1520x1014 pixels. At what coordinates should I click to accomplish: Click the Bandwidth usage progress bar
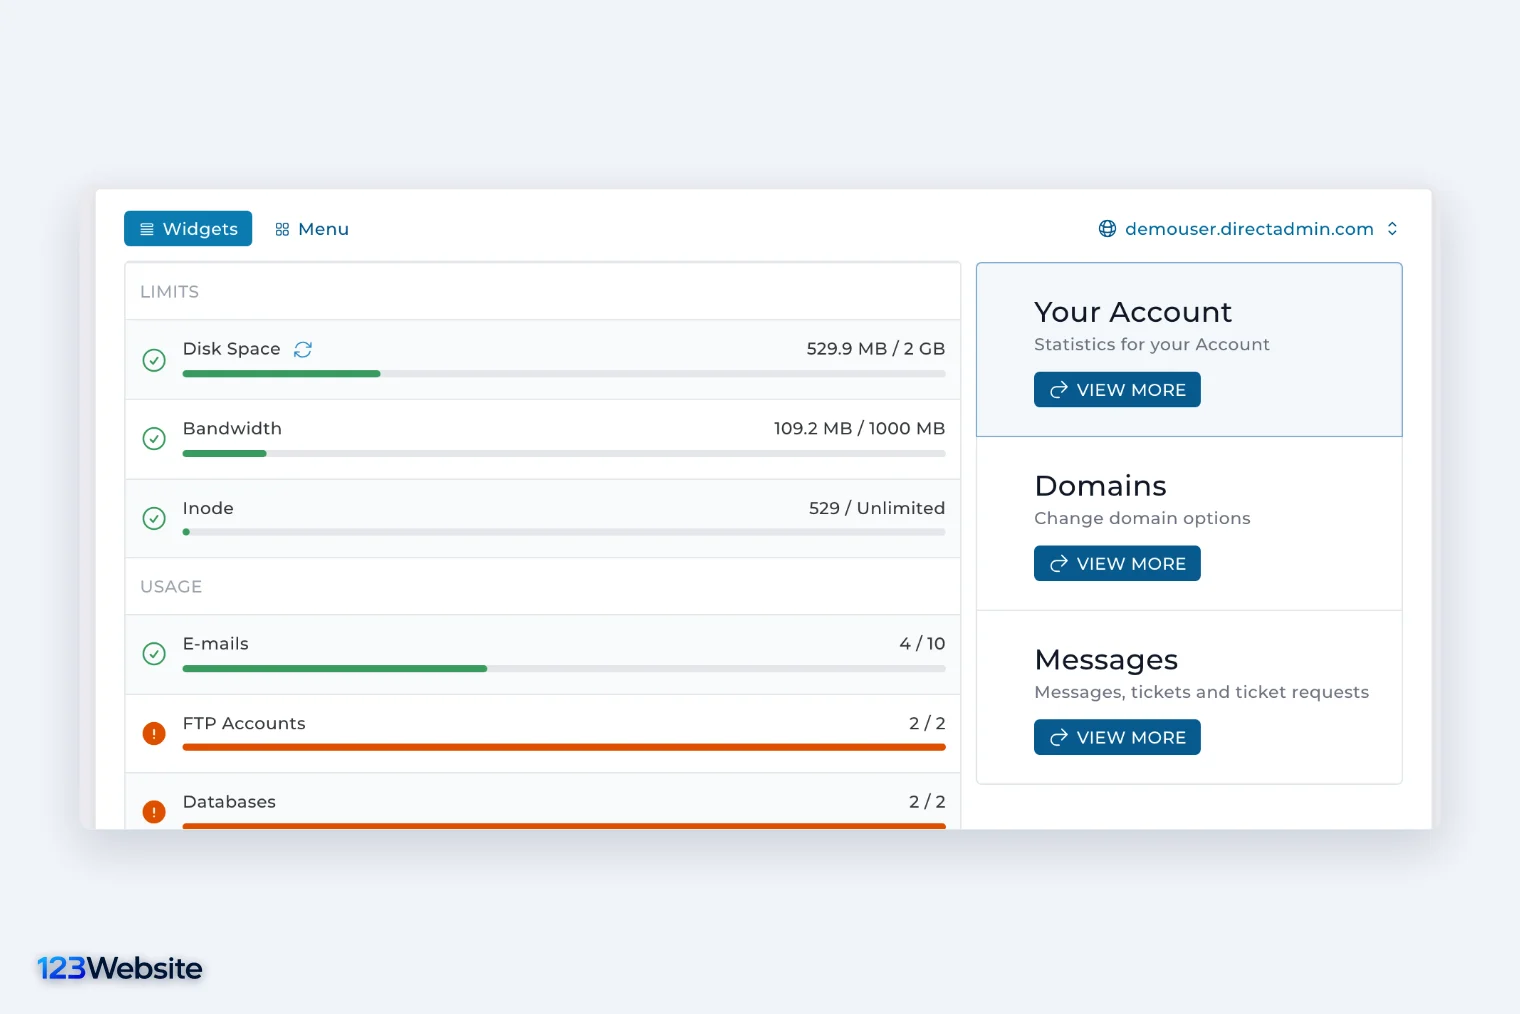(564, 454)
